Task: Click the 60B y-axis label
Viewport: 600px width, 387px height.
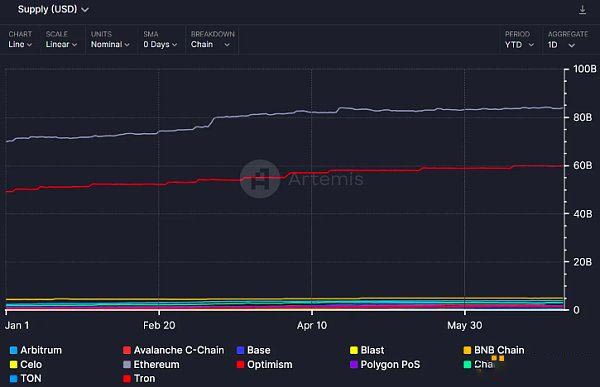Action: coord(582,165)
